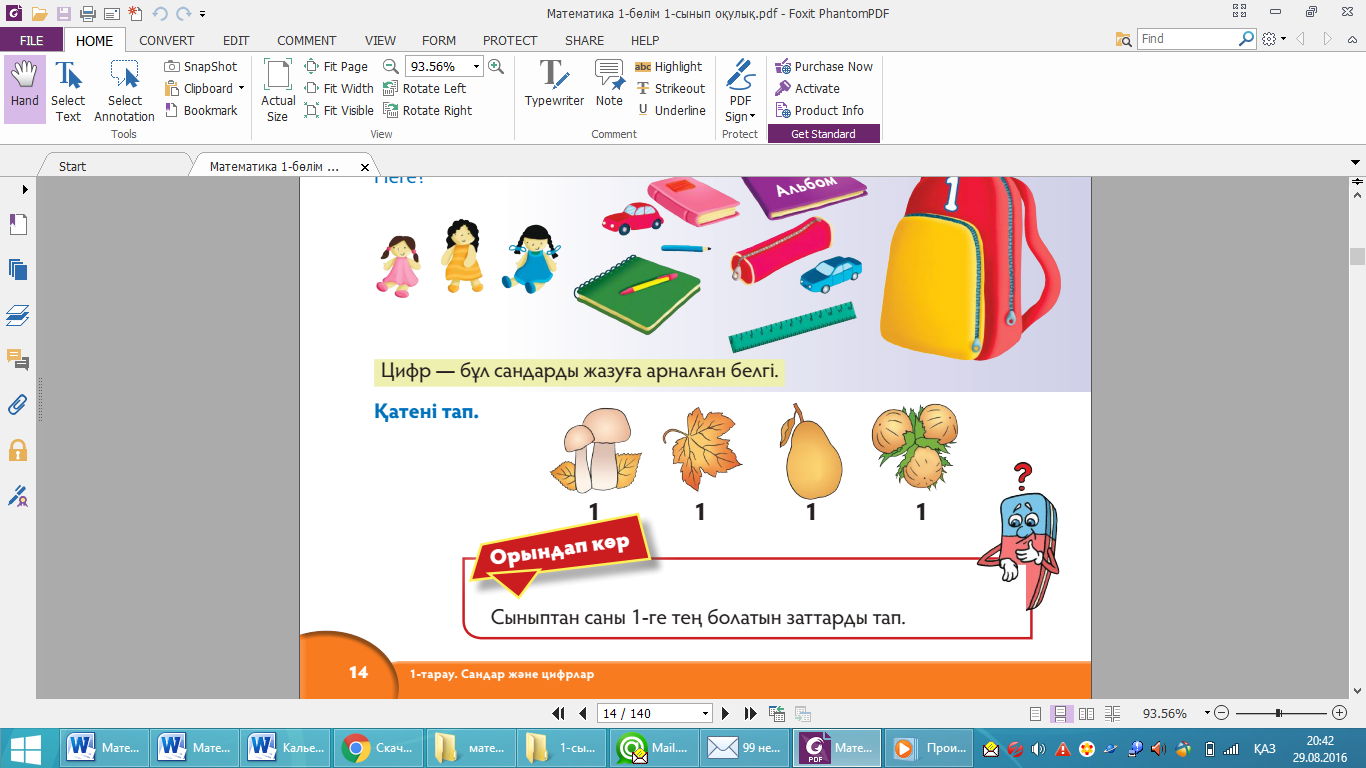Open the Comments panel in the sidebar
The width and height of the screenshot is (1366, 768).
point(17,360)
